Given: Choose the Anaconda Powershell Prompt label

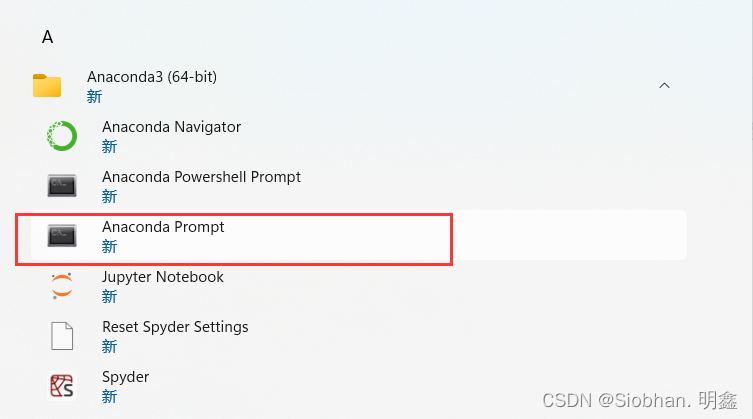Looking at the screenshot, I should pyautogui.click(x=201, y=177).
